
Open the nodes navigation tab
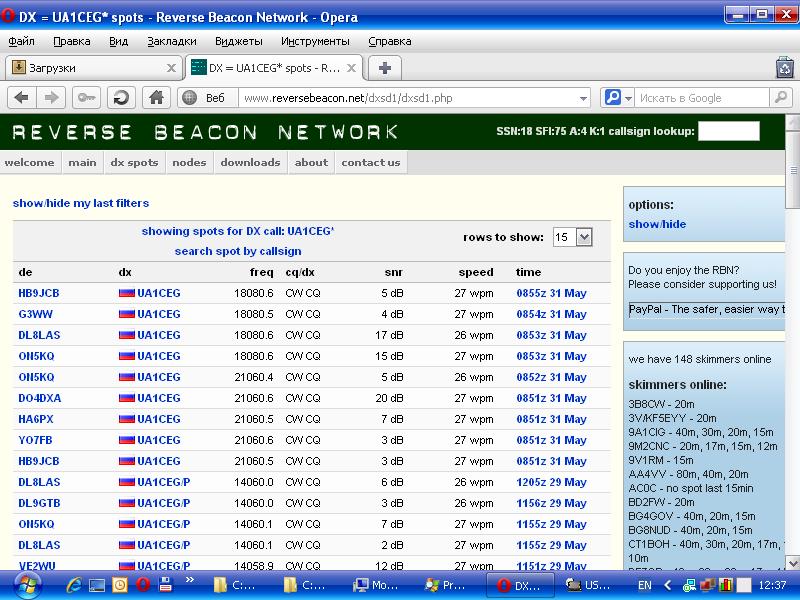[189, 162]
